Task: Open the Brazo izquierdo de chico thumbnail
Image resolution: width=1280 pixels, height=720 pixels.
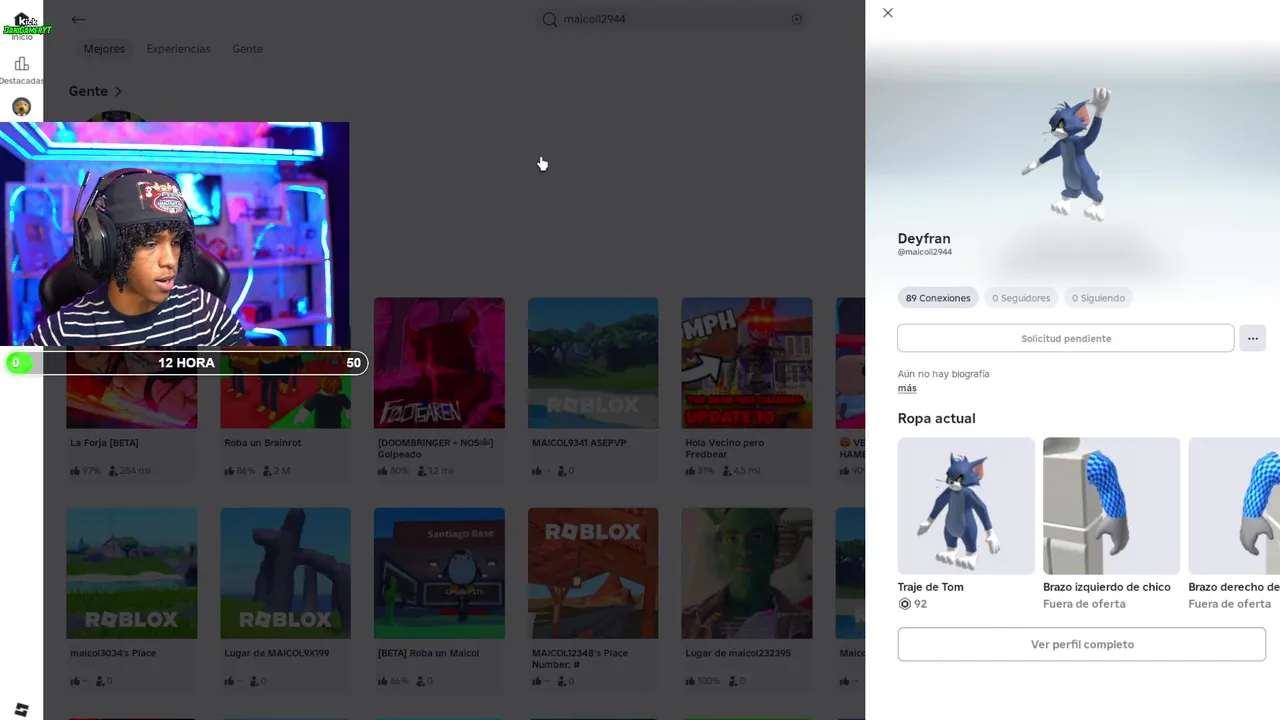Action: point(1111,506)
